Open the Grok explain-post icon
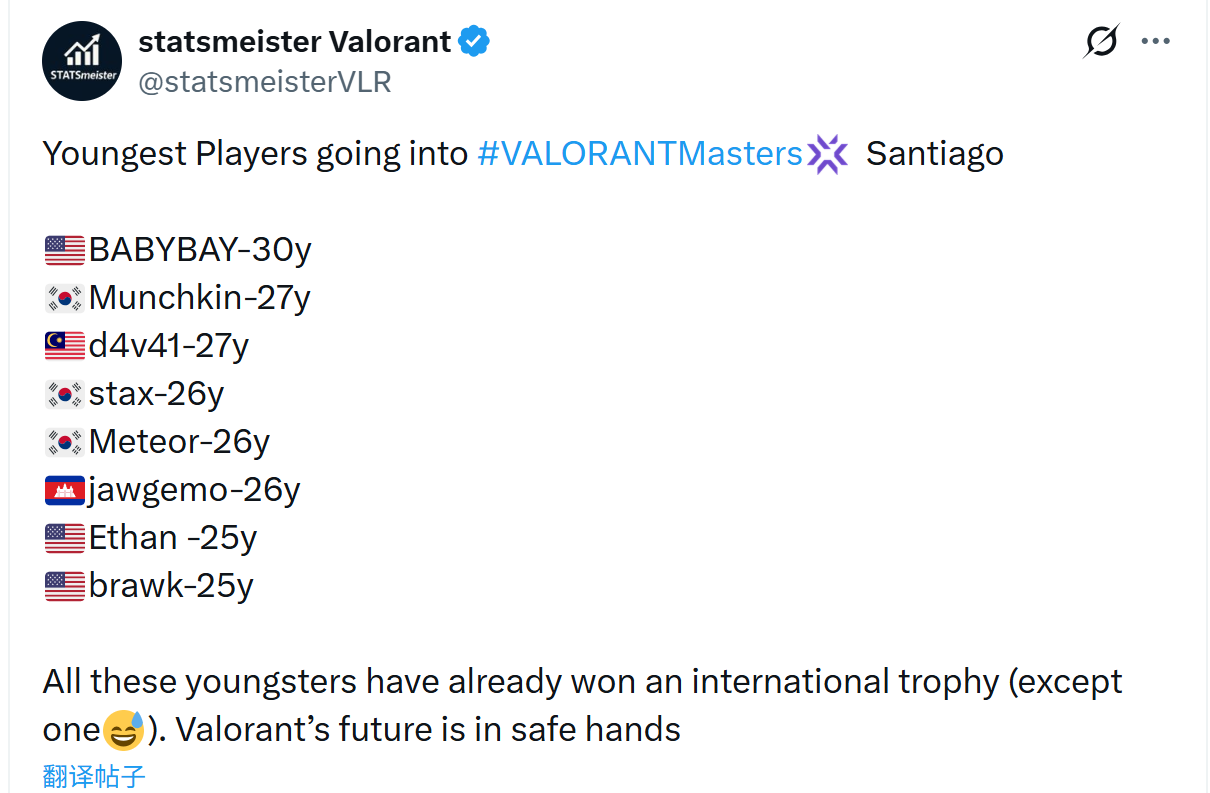Screen dimensions: 1210x793 pos(1101,42)
